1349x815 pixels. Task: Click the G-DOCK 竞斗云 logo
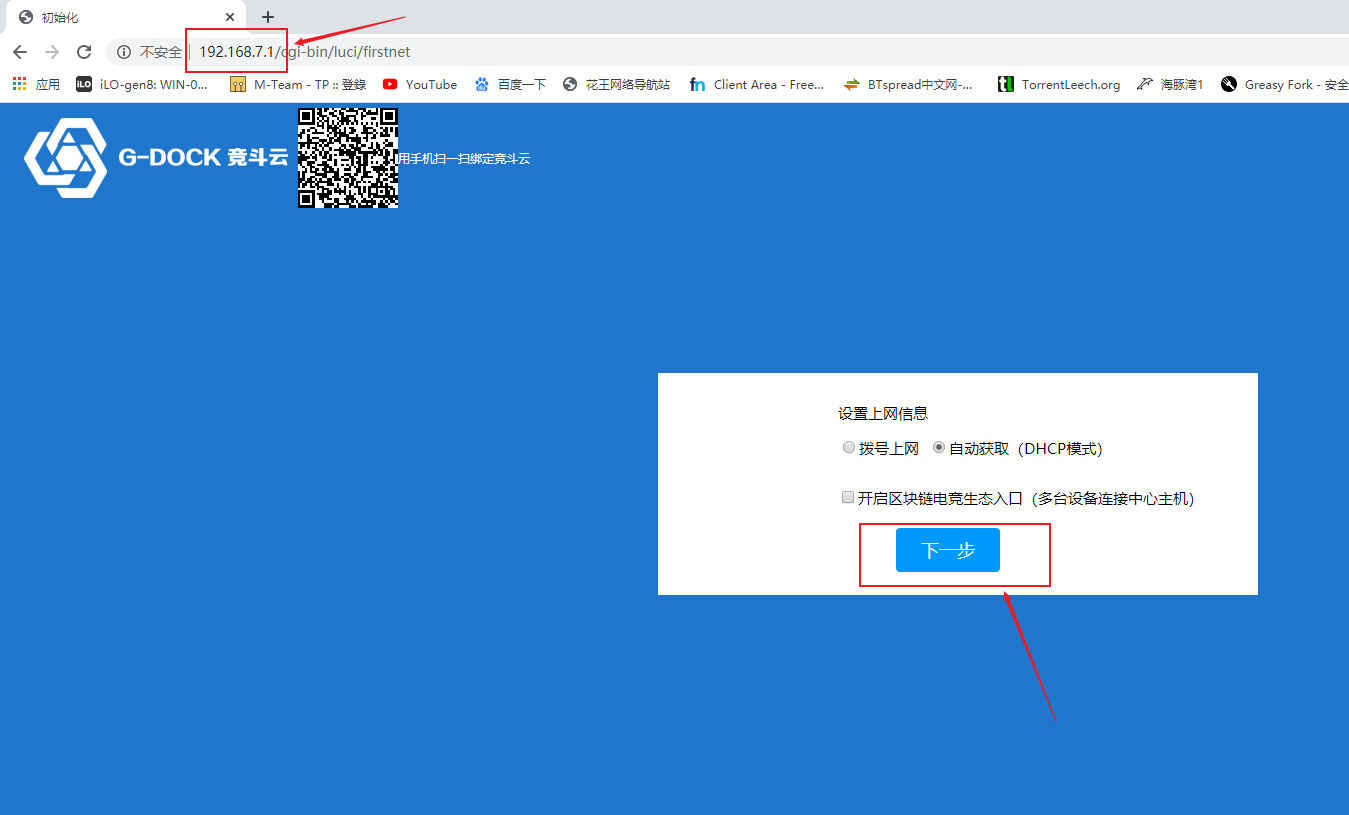pos(156,158)
